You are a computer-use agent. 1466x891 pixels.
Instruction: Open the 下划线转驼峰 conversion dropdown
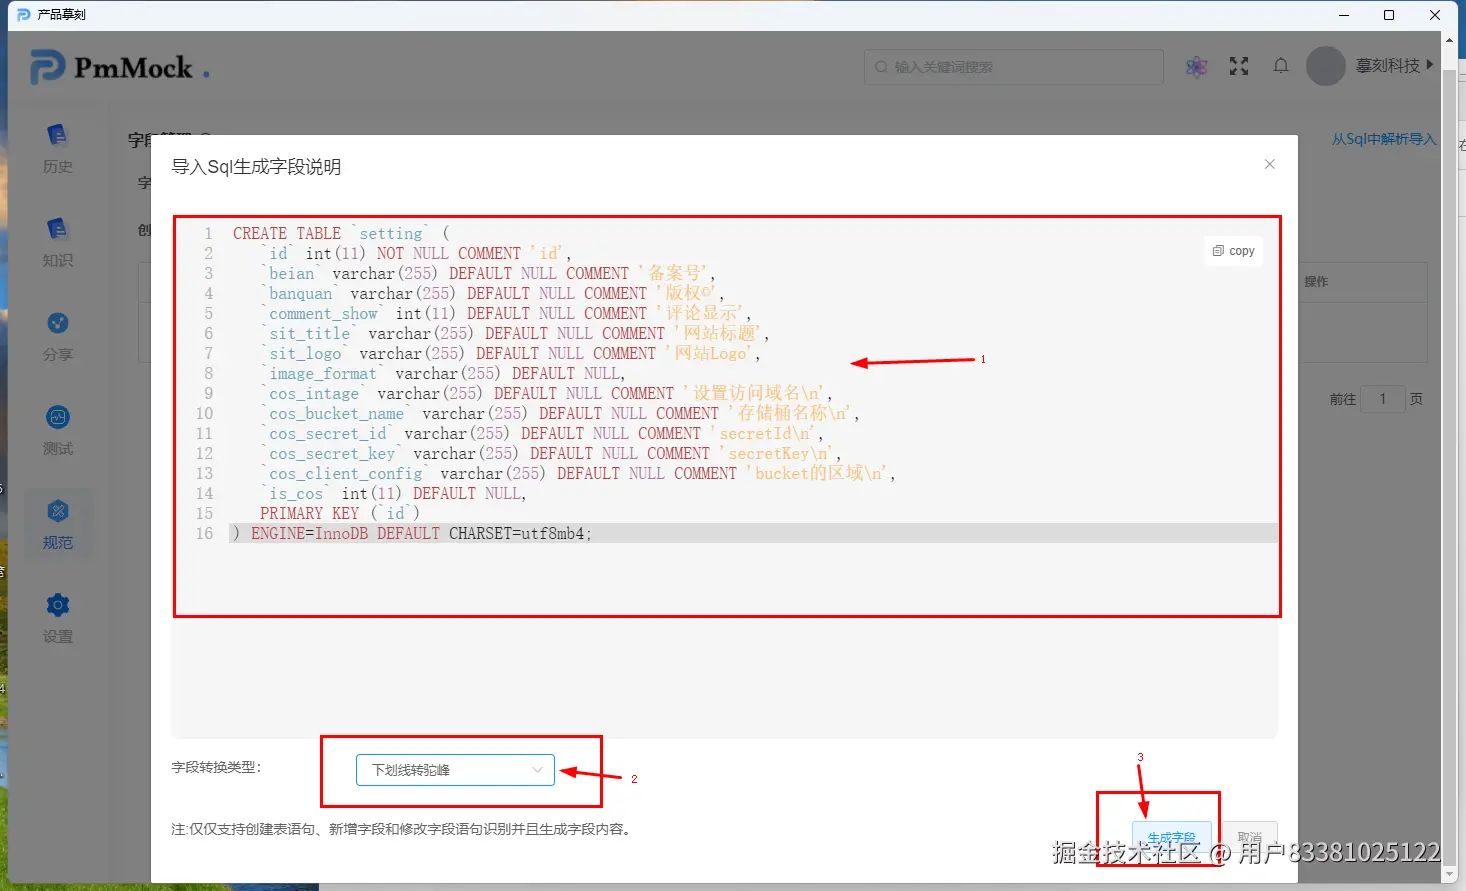point(455,770)
